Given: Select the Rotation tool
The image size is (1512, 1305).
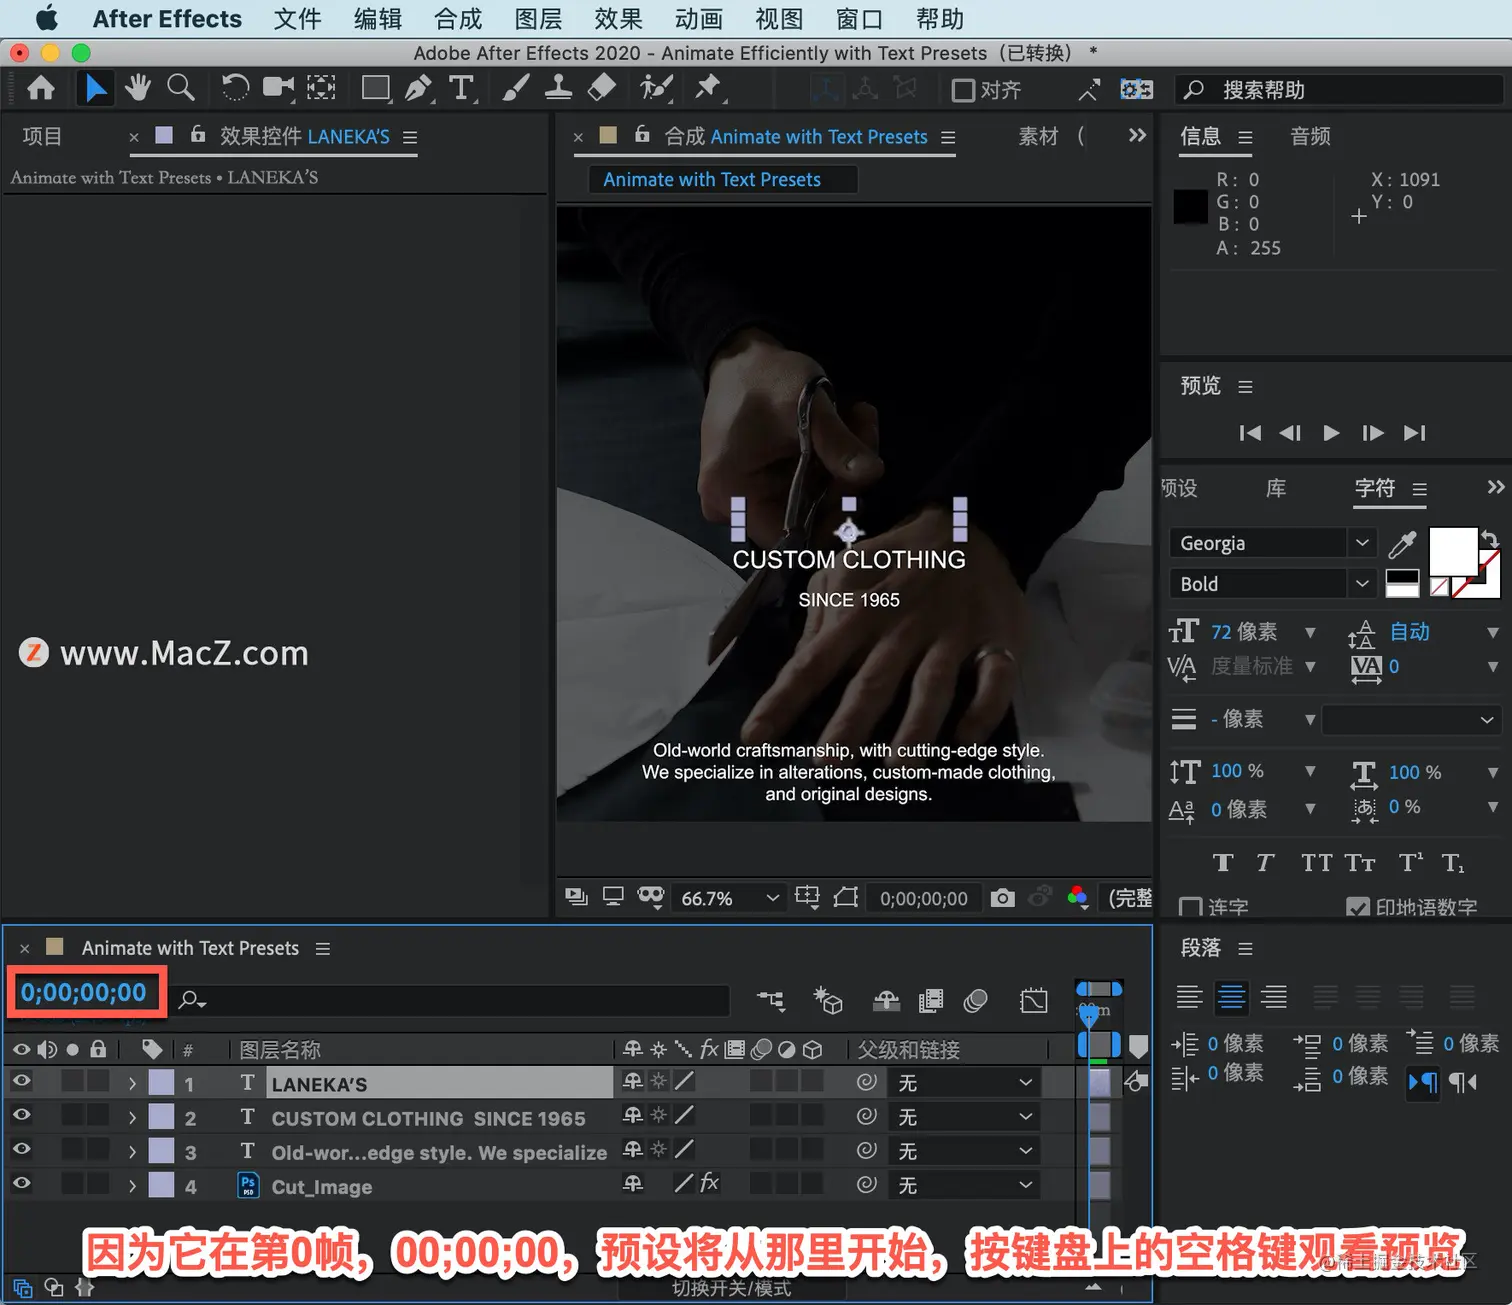Looking at the screenshot, I should 235,89.
